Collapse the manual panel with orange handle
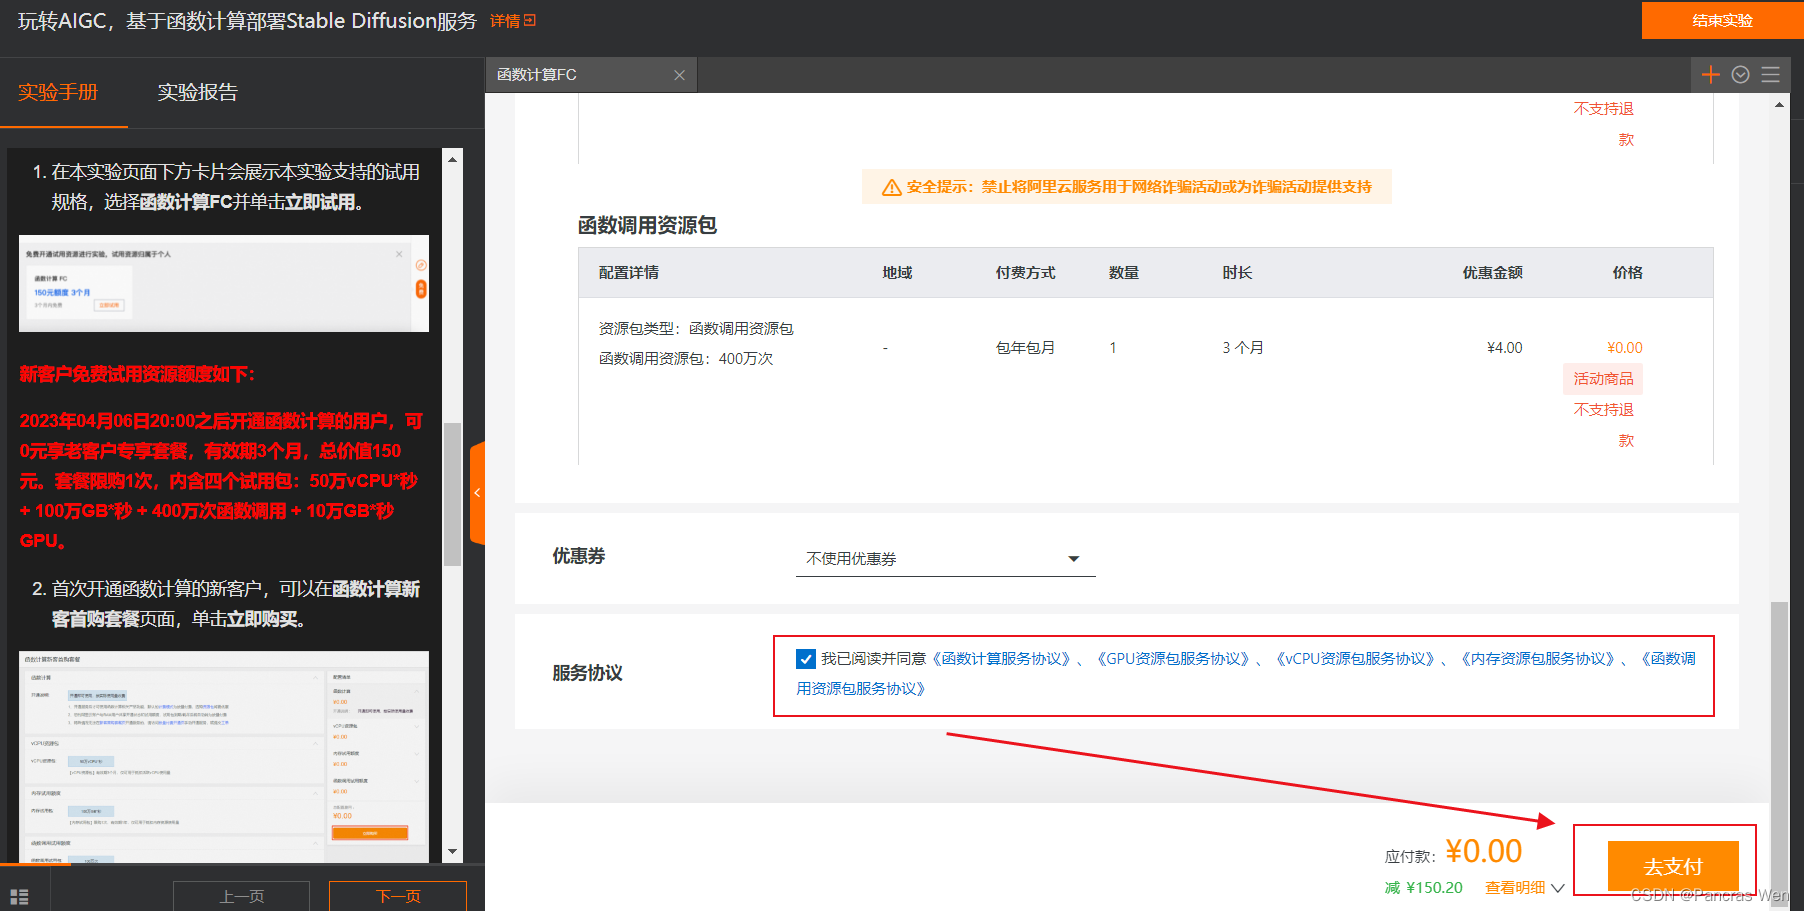 pyautogui.click(x=477, y=493)
